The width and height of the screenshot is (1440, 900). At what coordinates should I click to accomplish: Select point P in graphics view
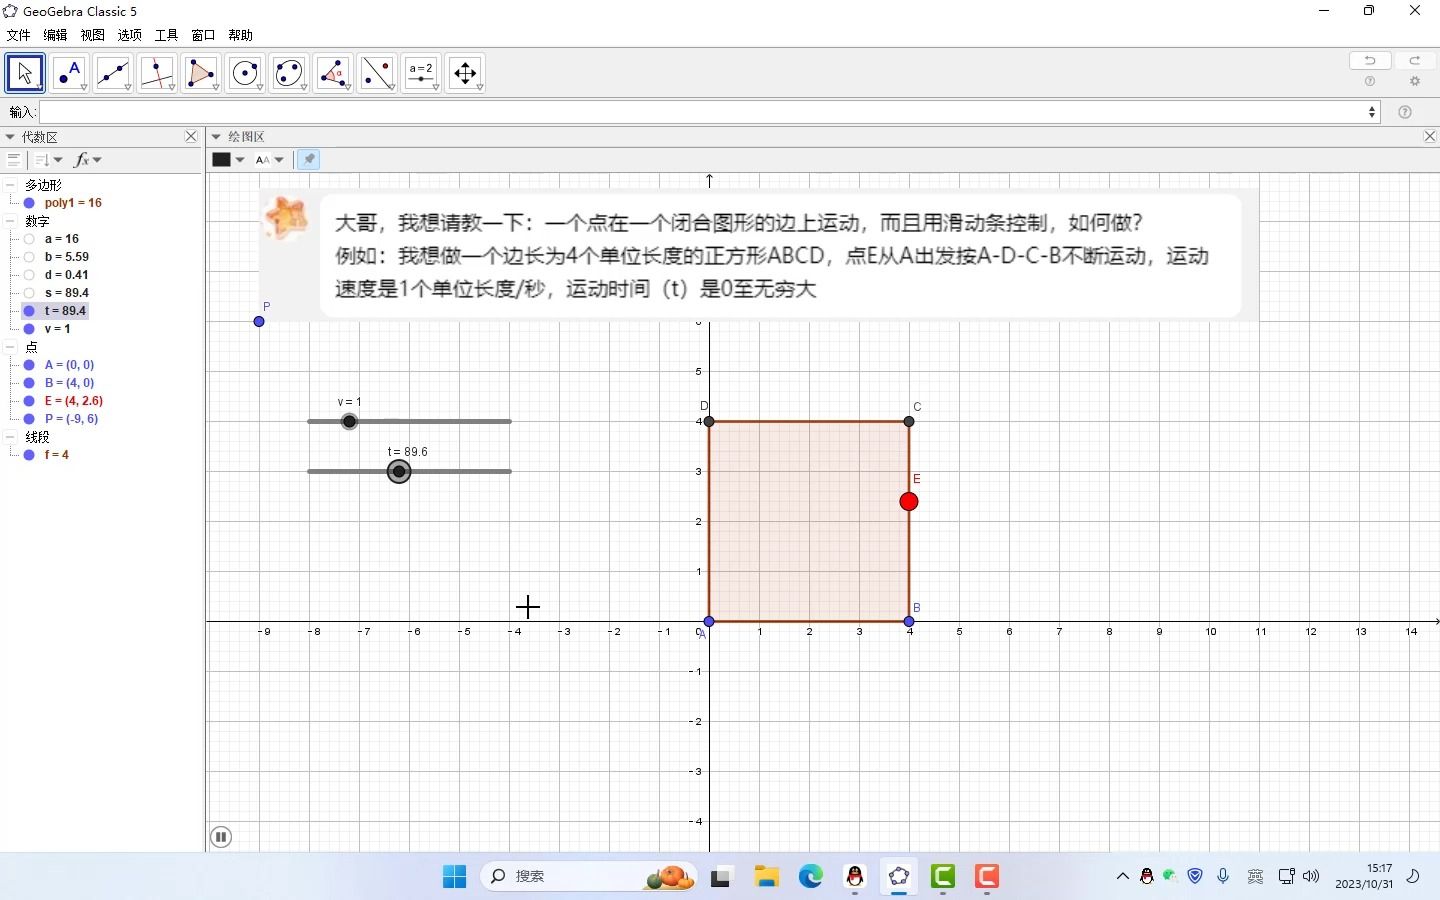point(259,321)
